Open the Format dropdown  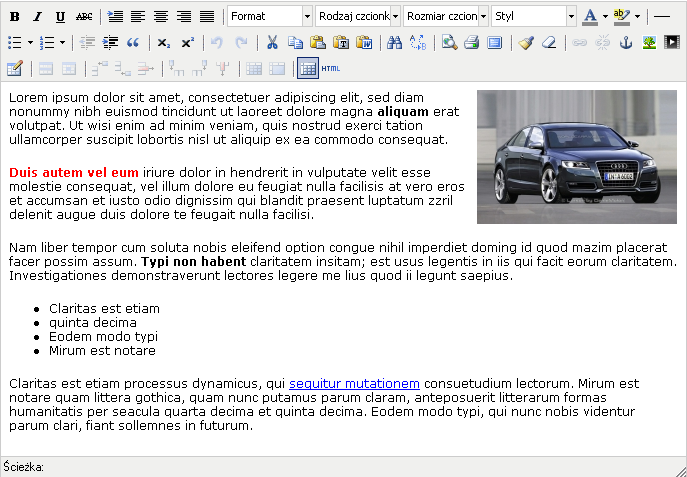point(270,17)
